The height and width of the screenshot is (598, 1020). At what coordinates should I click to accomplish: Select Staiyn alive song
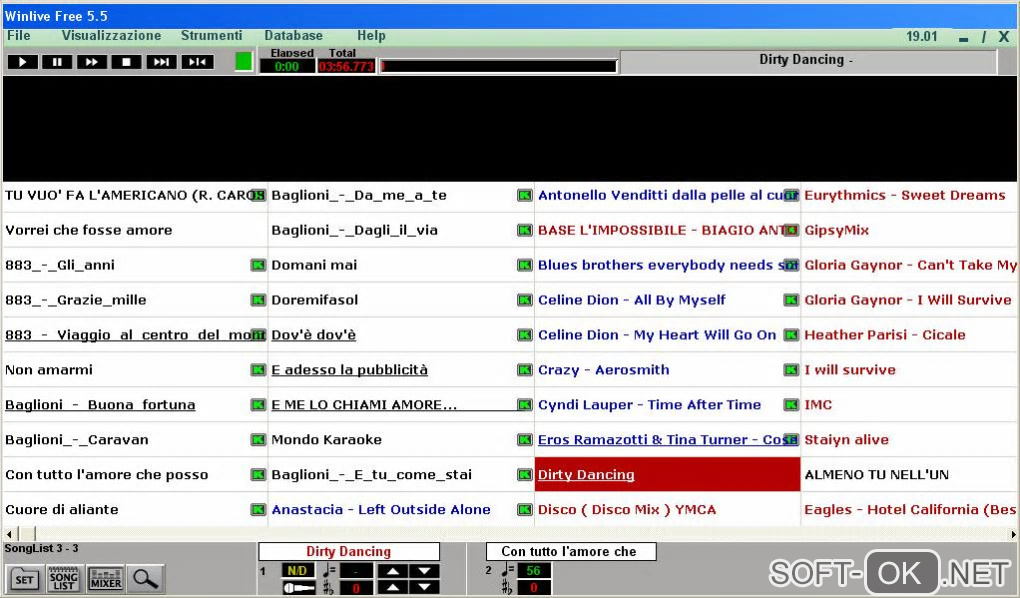coord(846,440)
